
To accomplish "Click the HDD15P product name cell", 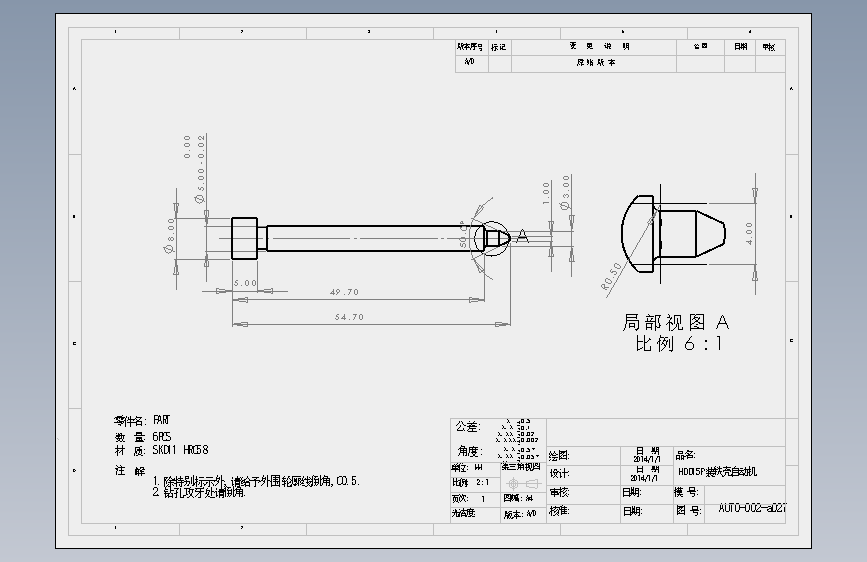I will (717, 472).
